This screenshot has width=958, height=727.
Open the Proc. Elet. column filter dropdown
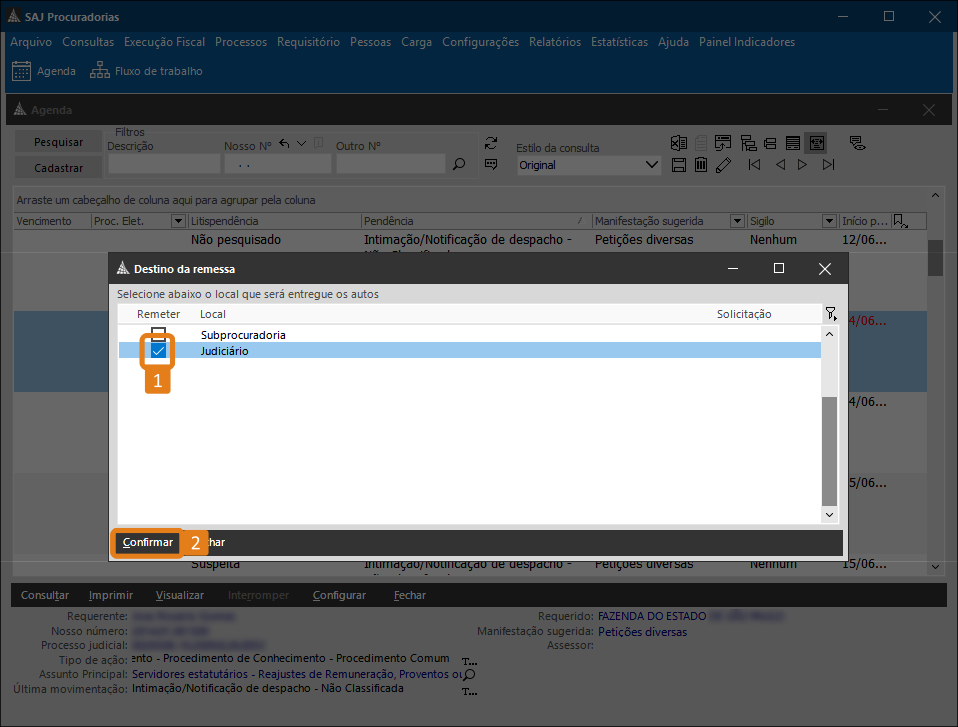(x=178, y=221)
